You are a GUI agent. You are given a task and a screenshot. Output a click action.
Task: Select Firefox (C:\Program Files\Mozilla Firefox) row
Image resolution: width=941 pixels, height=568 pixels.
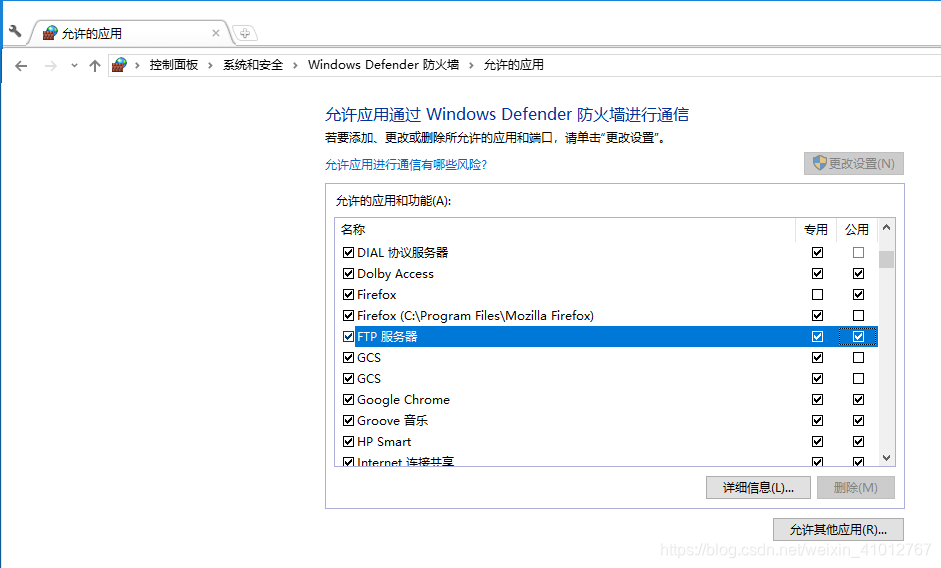pyautogui.click(x=475, y=316)
